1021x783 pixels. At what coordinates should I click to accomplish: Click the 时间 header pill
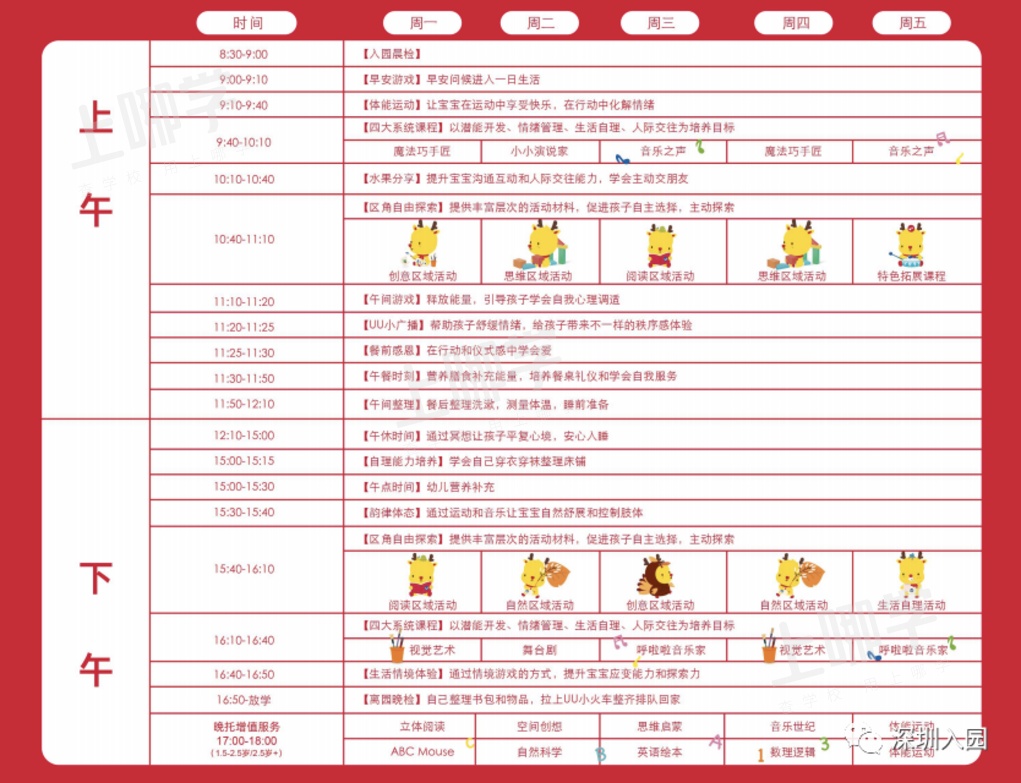click(246, 23)
